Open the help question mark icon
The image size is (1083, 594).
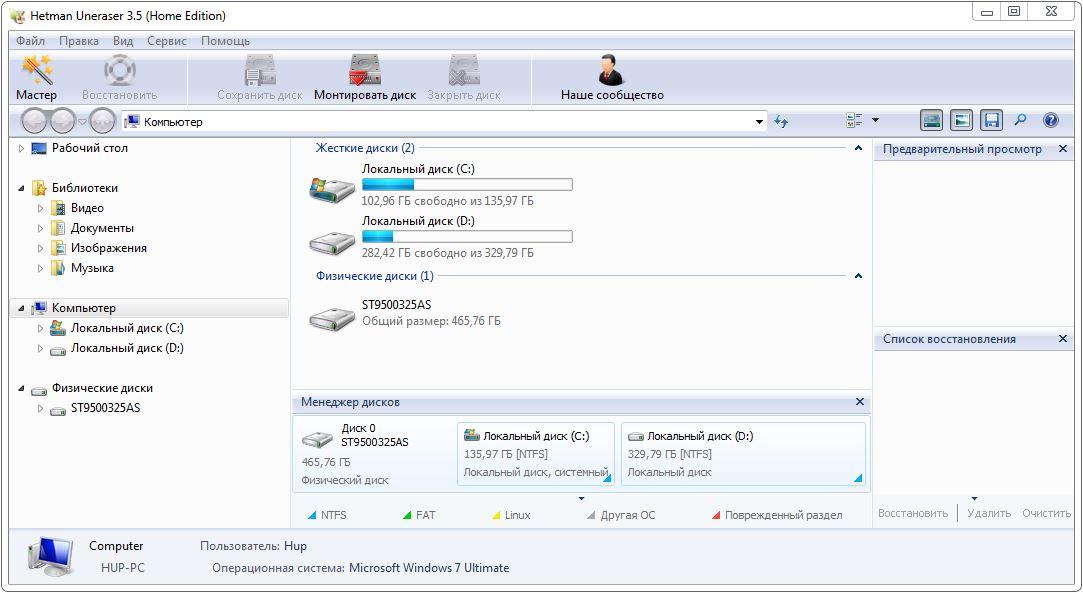coord(1051,120)
